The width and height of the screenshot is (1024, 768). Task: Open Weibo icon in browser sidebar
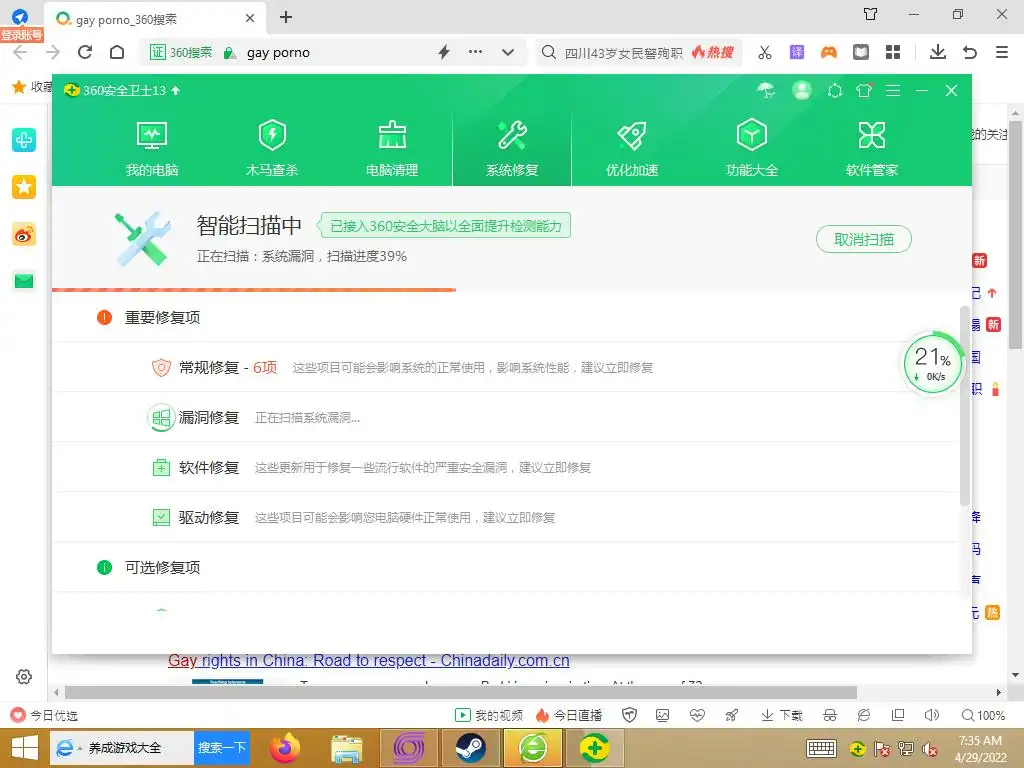[x=24, y=234]
